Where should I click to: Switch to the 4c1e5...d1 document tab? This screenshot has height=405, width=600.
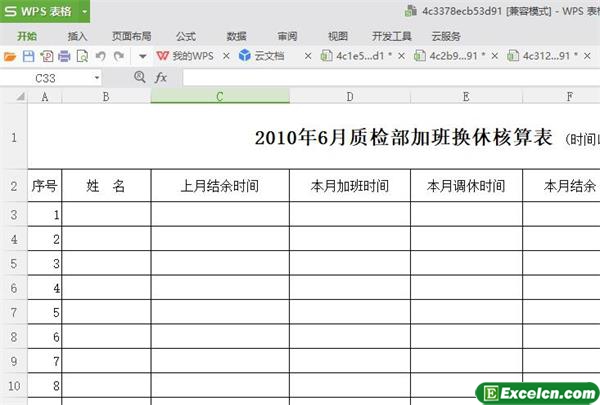click(356, 56)
